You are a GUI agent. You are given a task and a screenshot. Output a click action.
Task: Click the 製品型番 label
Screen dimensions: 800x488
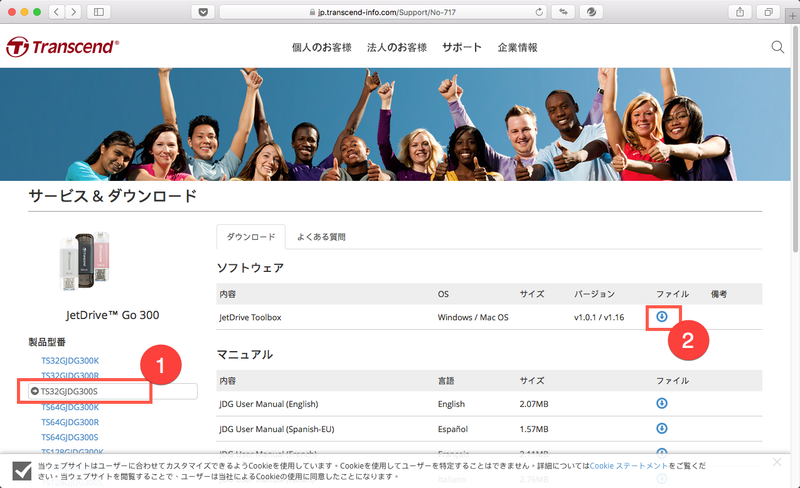[47, 341]
